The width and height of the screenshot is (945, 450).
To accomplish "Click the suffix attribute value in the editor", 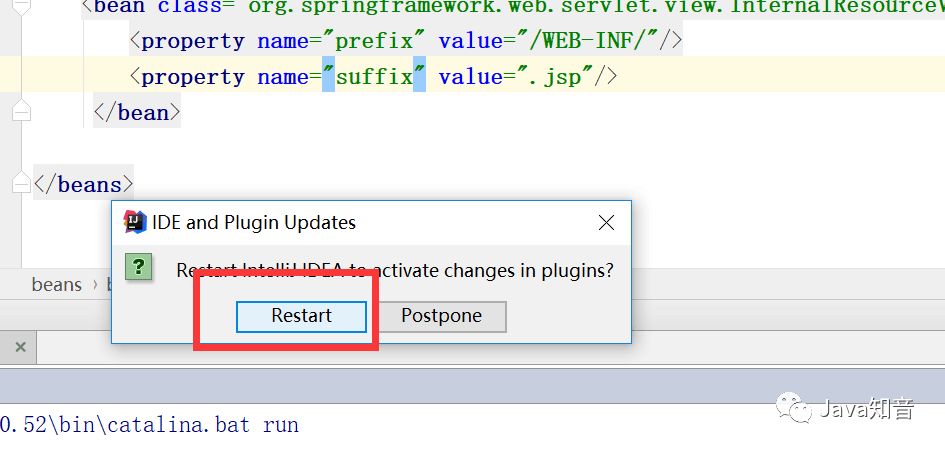I will pos(374,77).
